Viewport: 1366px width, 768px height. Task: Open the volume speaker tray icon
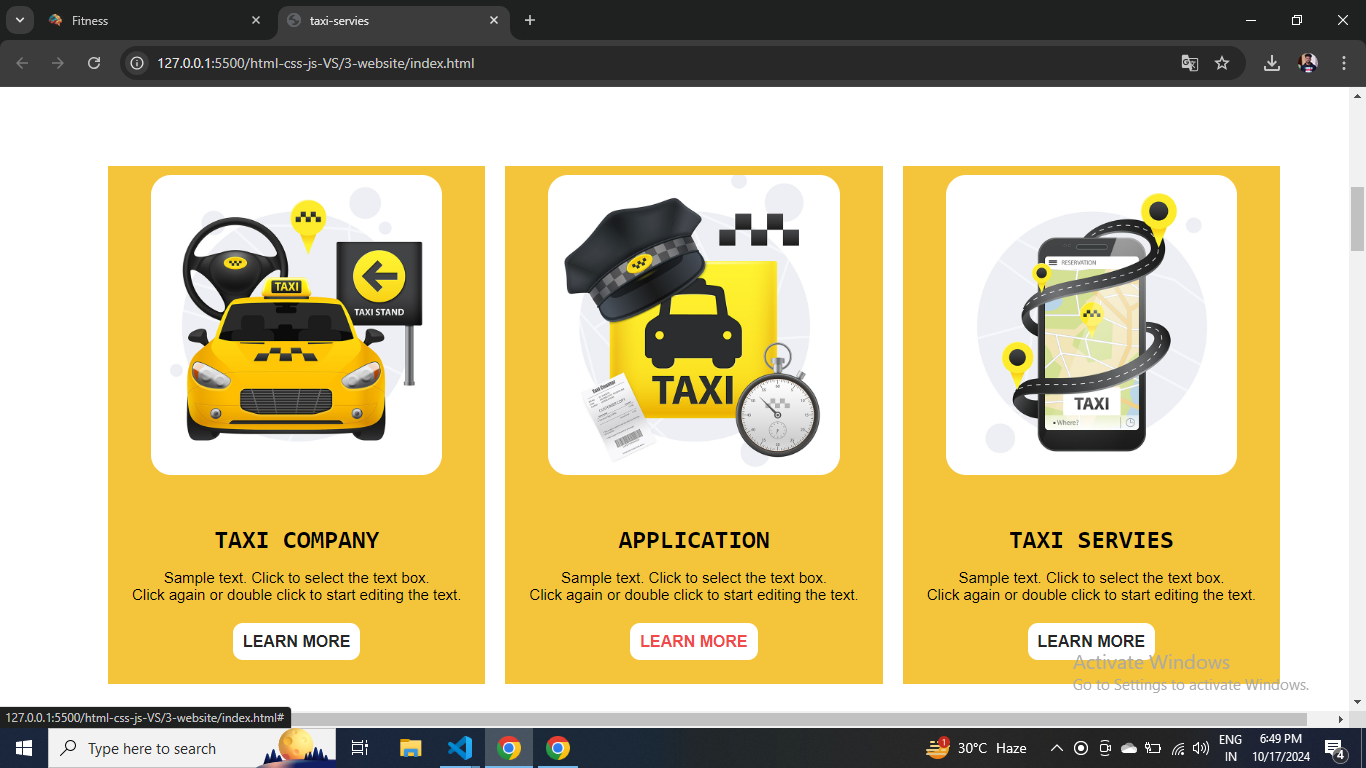(x=1201, y=748)
